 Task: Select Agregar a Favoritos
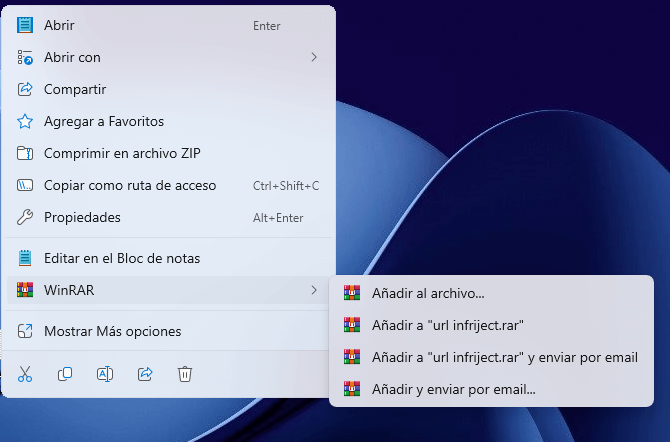(x=168, y=121)
